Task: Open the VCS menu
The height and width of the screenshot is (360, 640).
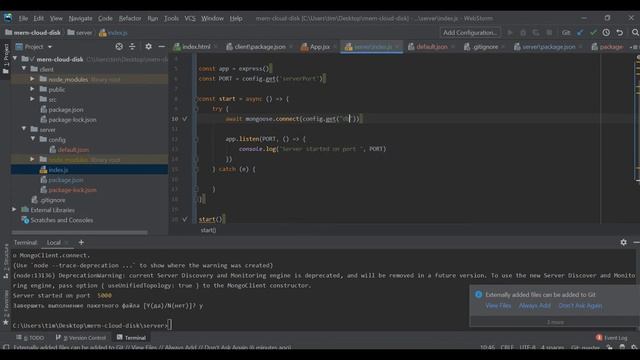Action: click(190, 18)
